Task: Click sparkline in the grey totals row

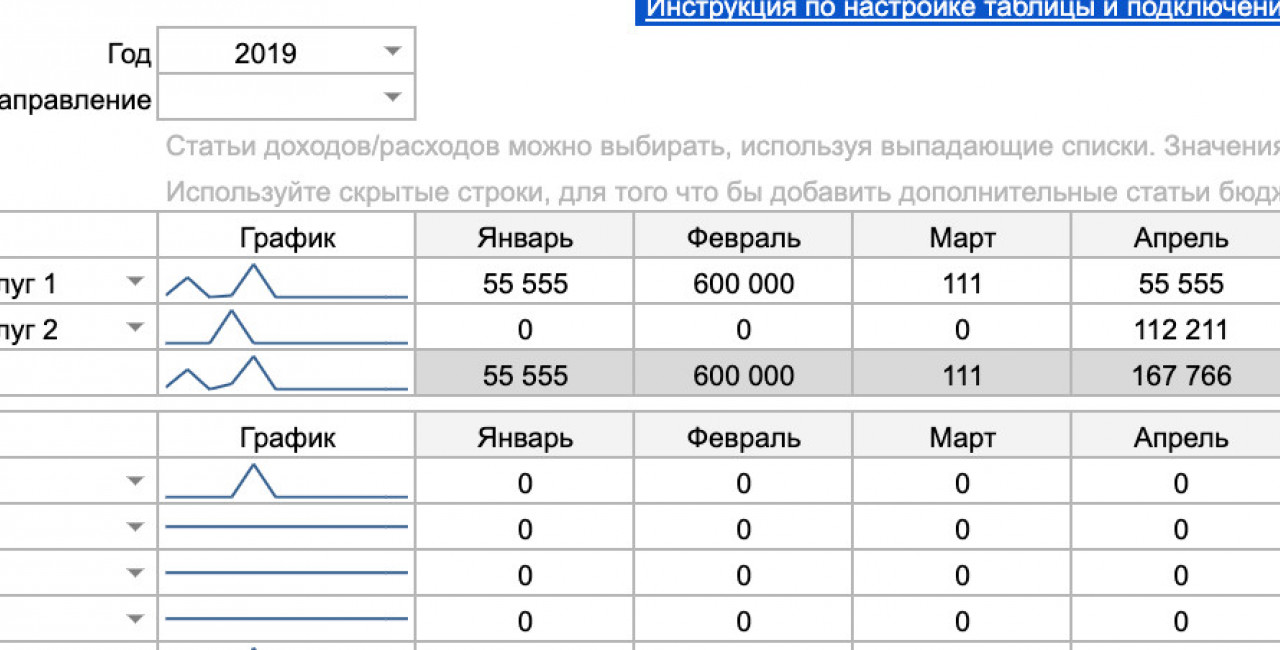Action: click(x=286, y=374)
